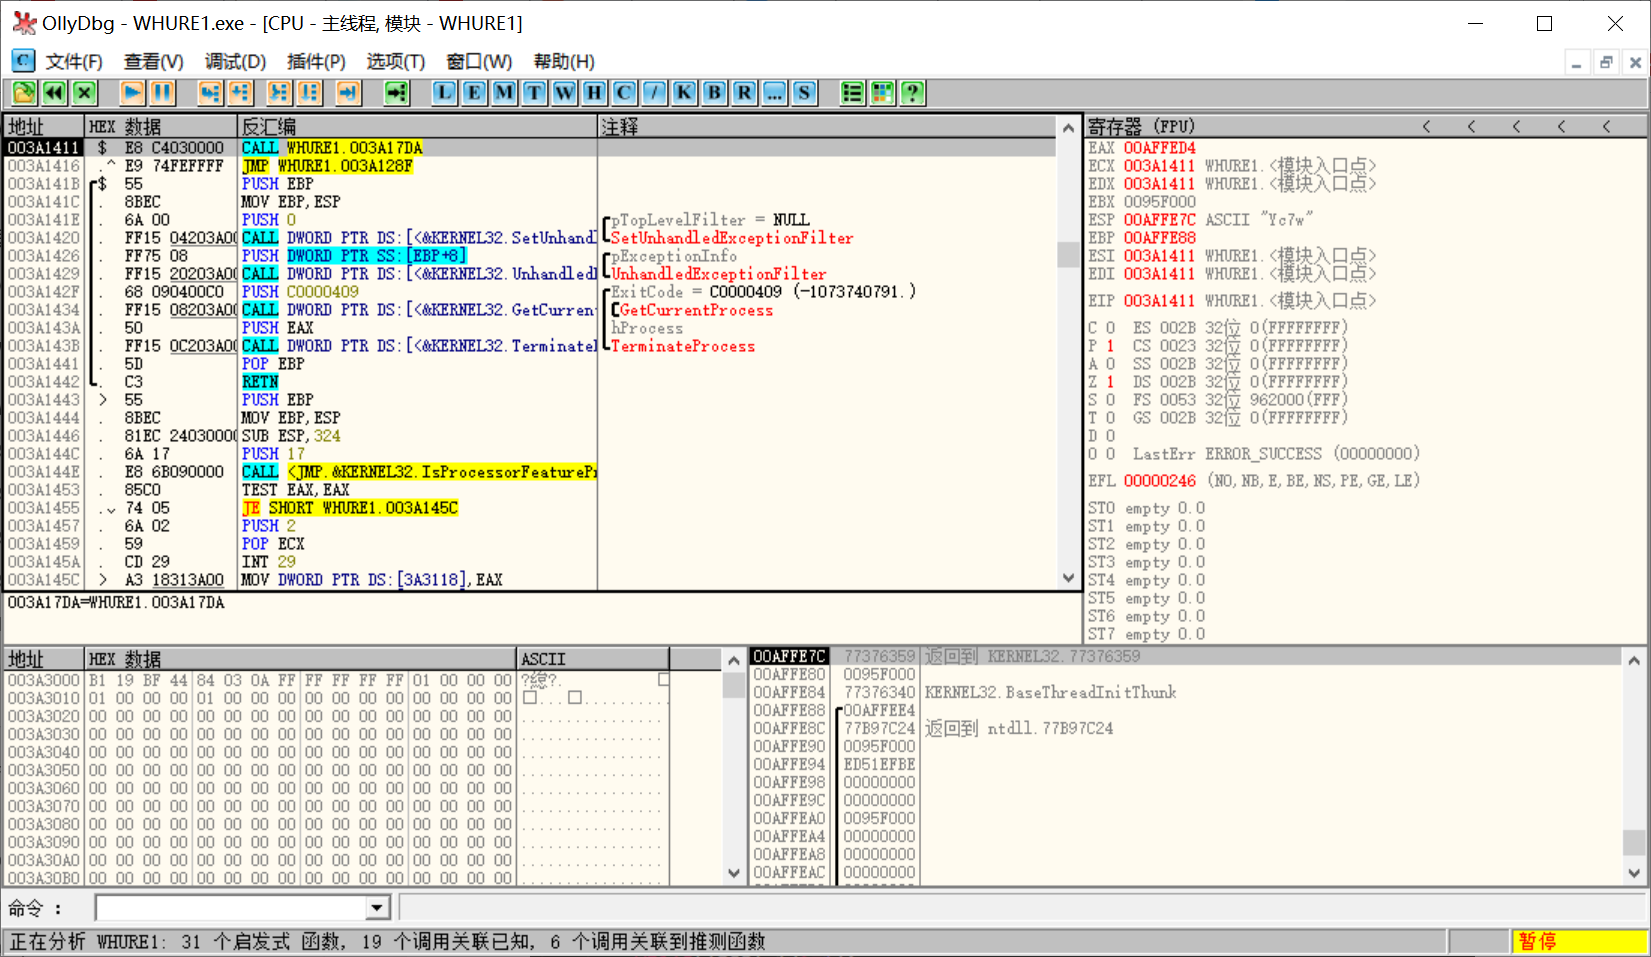Click down arrow of dump pane scrollbar
The width and height of the screenshot is (1651, 957).
point(734,874)
